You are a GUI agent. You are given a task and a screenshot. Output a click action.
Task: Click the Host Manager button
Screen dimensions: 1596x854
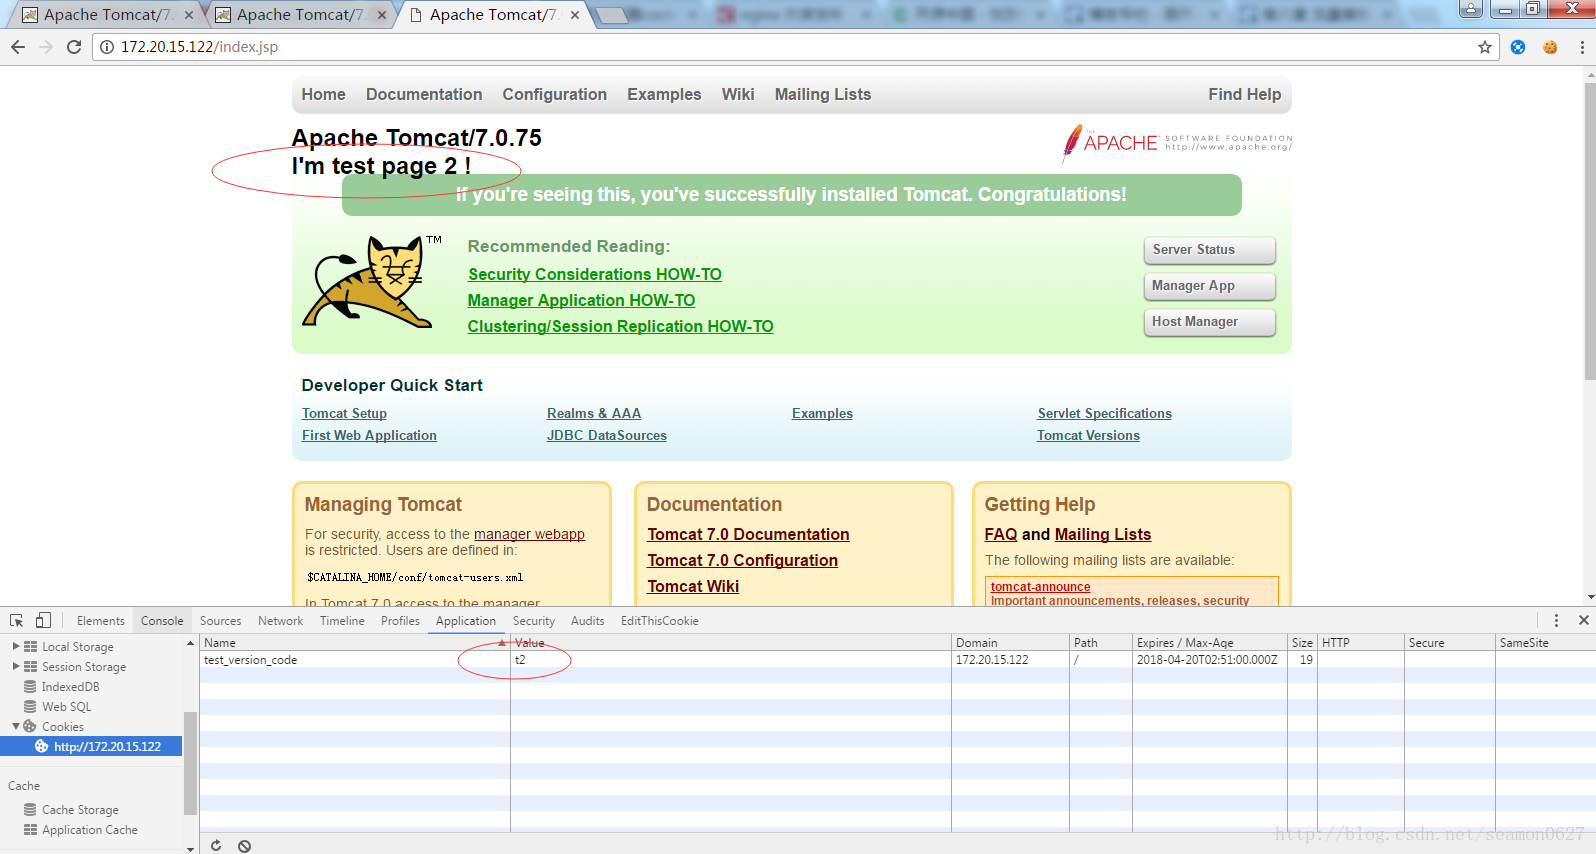[1210, 322]
